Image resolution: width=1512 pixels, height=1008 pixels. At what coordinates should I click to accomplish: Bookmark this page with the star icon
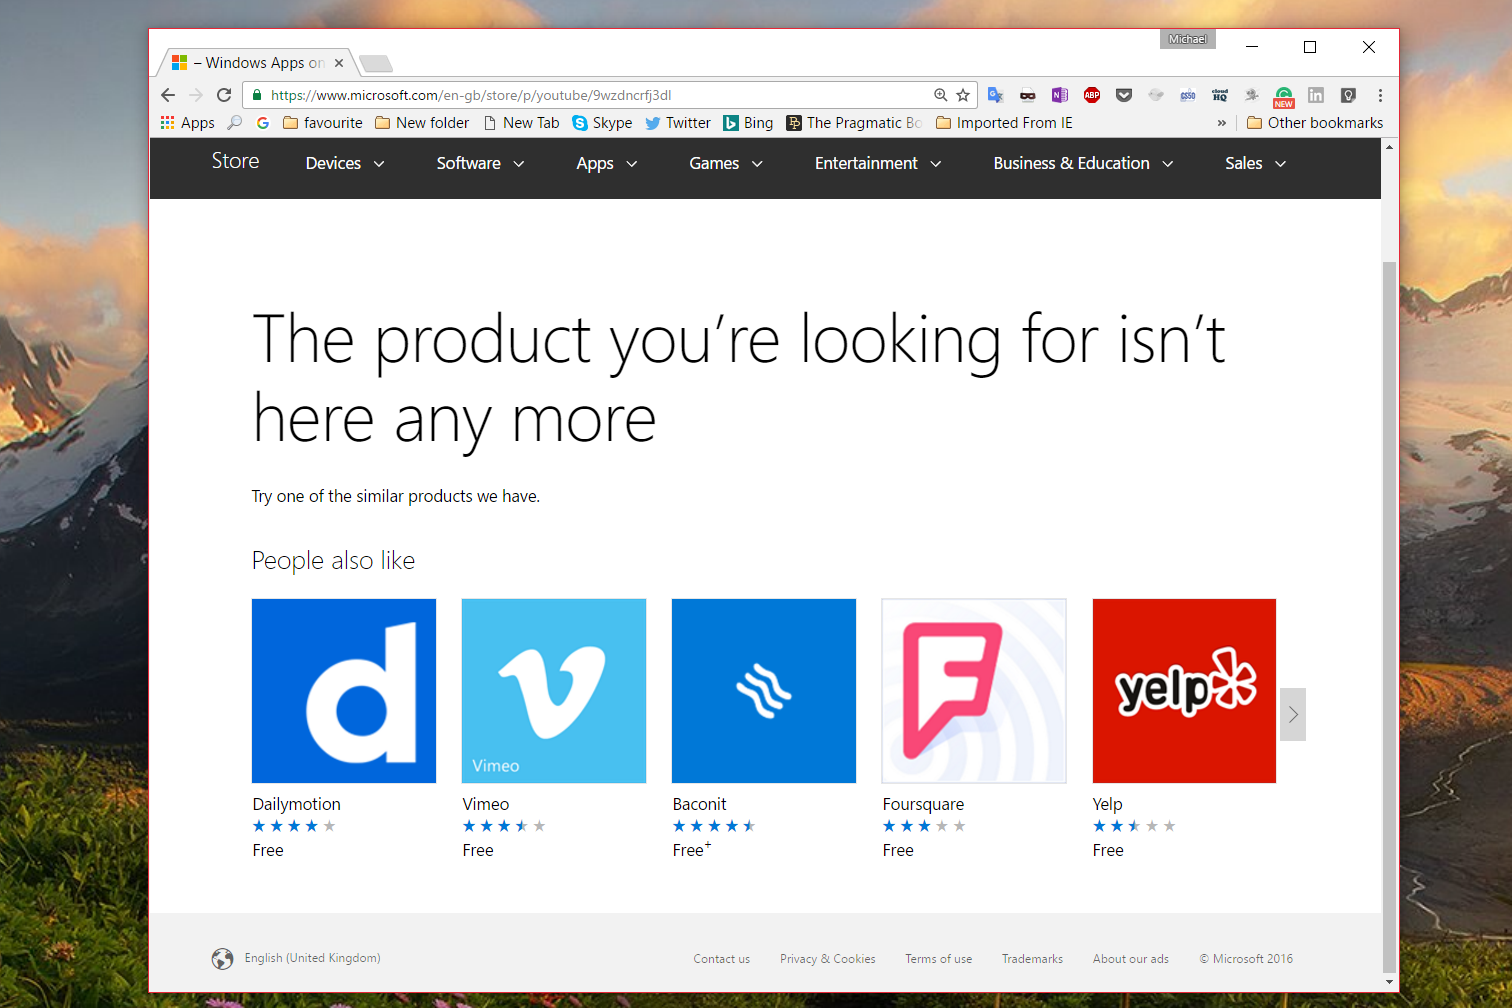[963, 95]
